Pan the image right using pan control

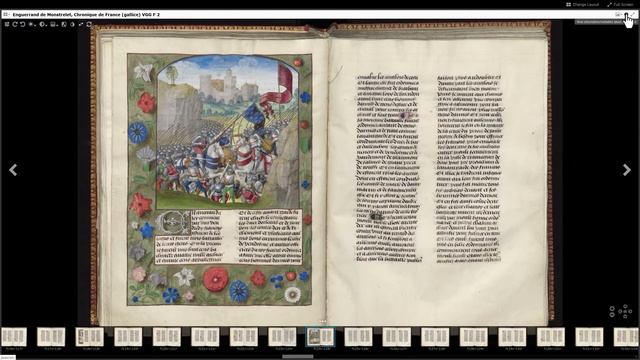631,311
